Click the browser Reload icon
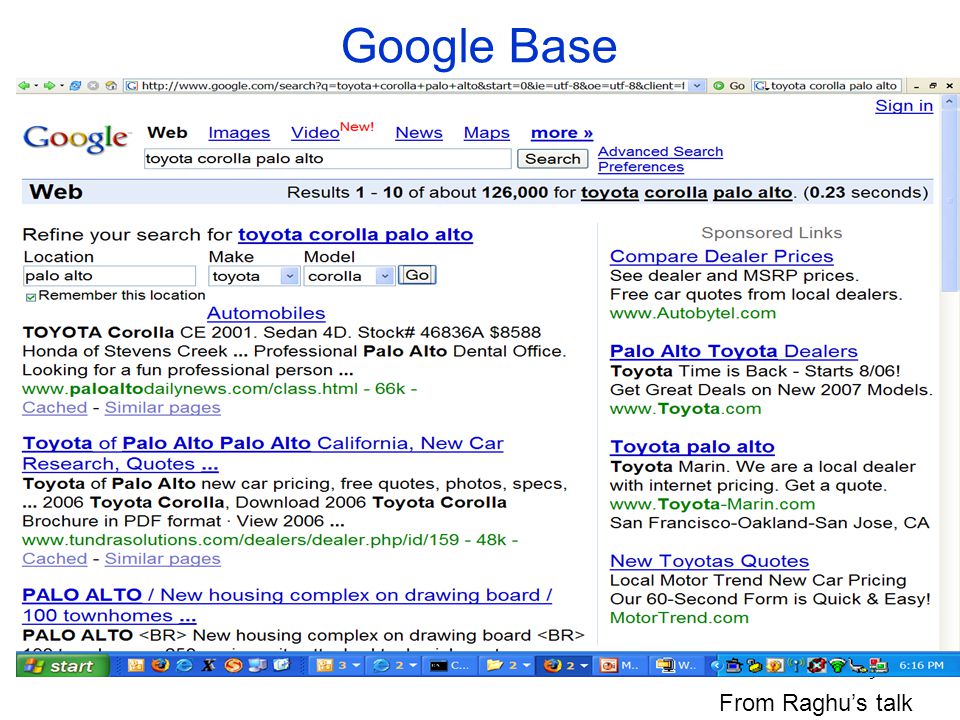This screenshot has width=960, height=720. pyautogui.click(x=75, y=86)
